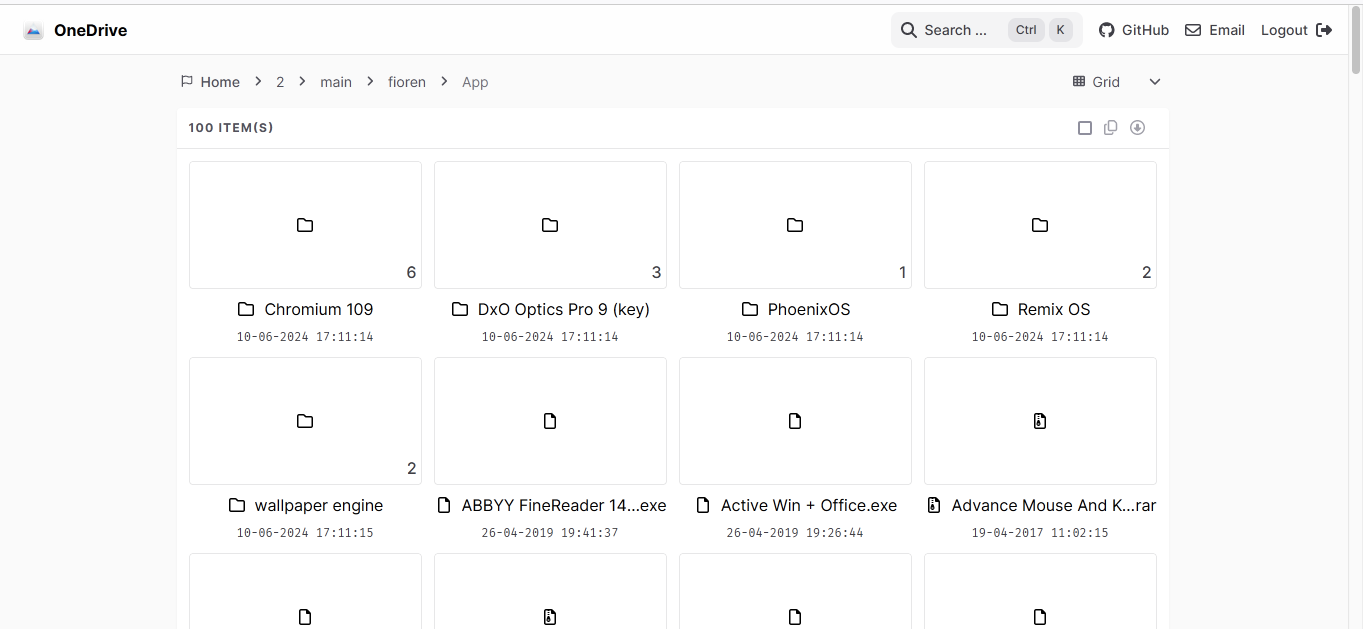
Task: Click archive icon beside Advance Mouse label
Action: click(934, 505)
